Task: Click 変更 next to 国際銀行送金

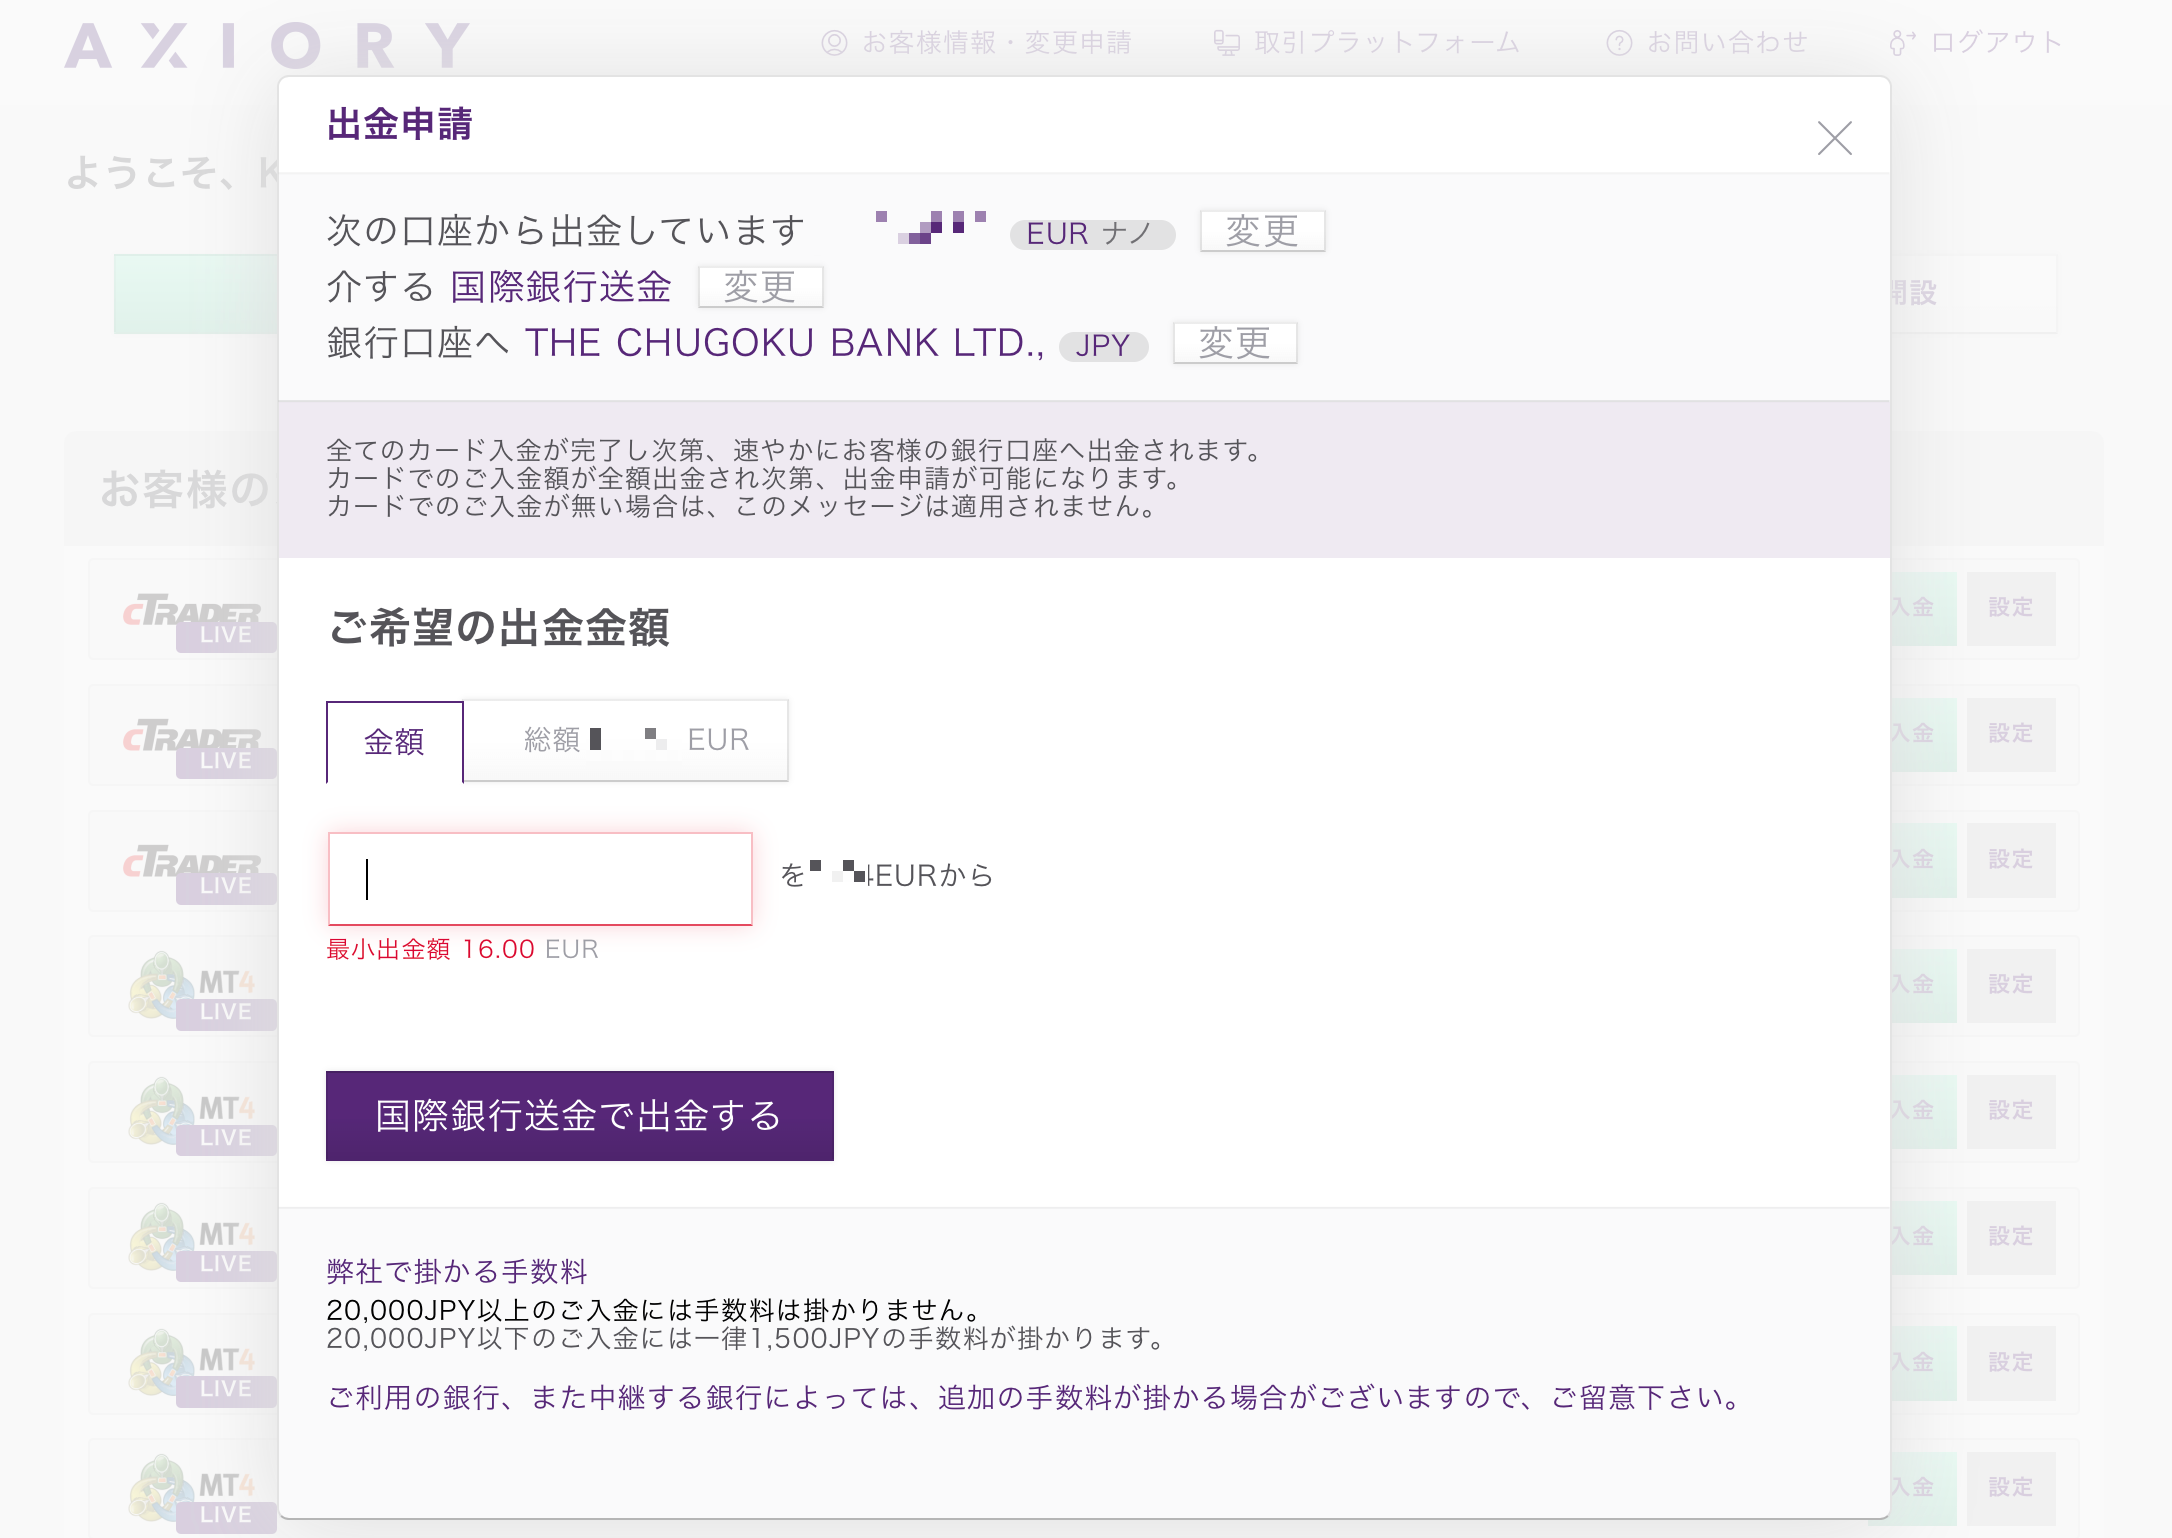Action: 760,287
